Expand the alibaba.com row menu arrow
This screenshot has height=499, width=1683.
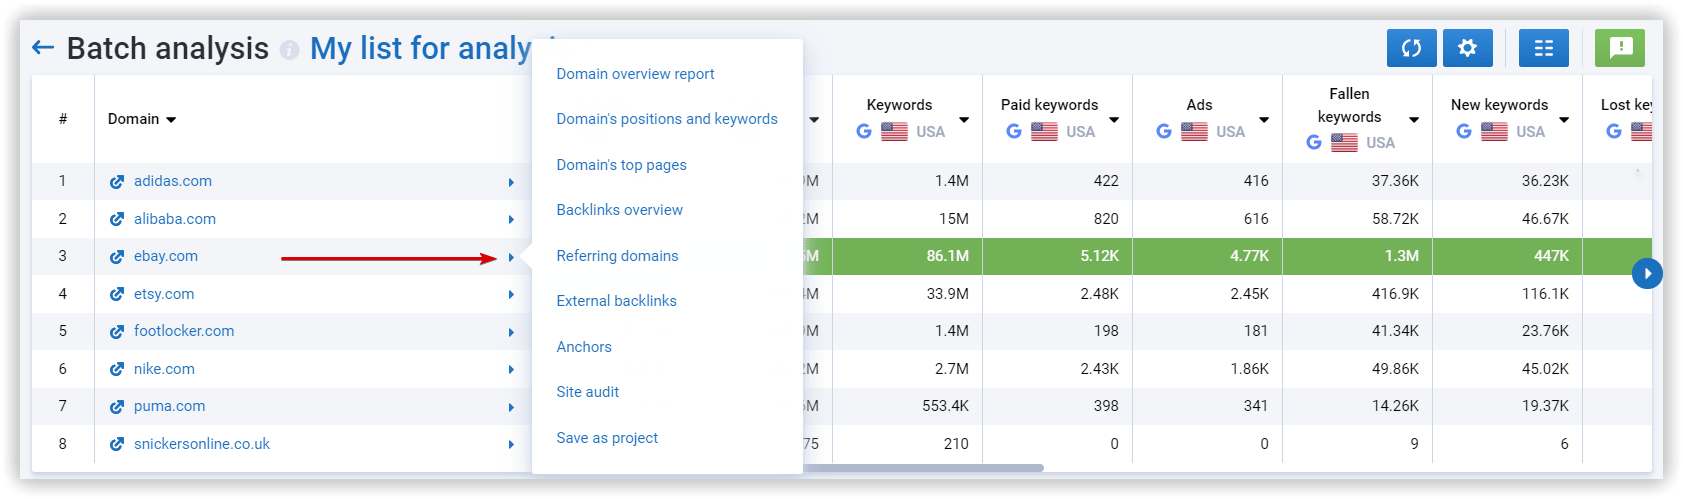coord(511,219)
